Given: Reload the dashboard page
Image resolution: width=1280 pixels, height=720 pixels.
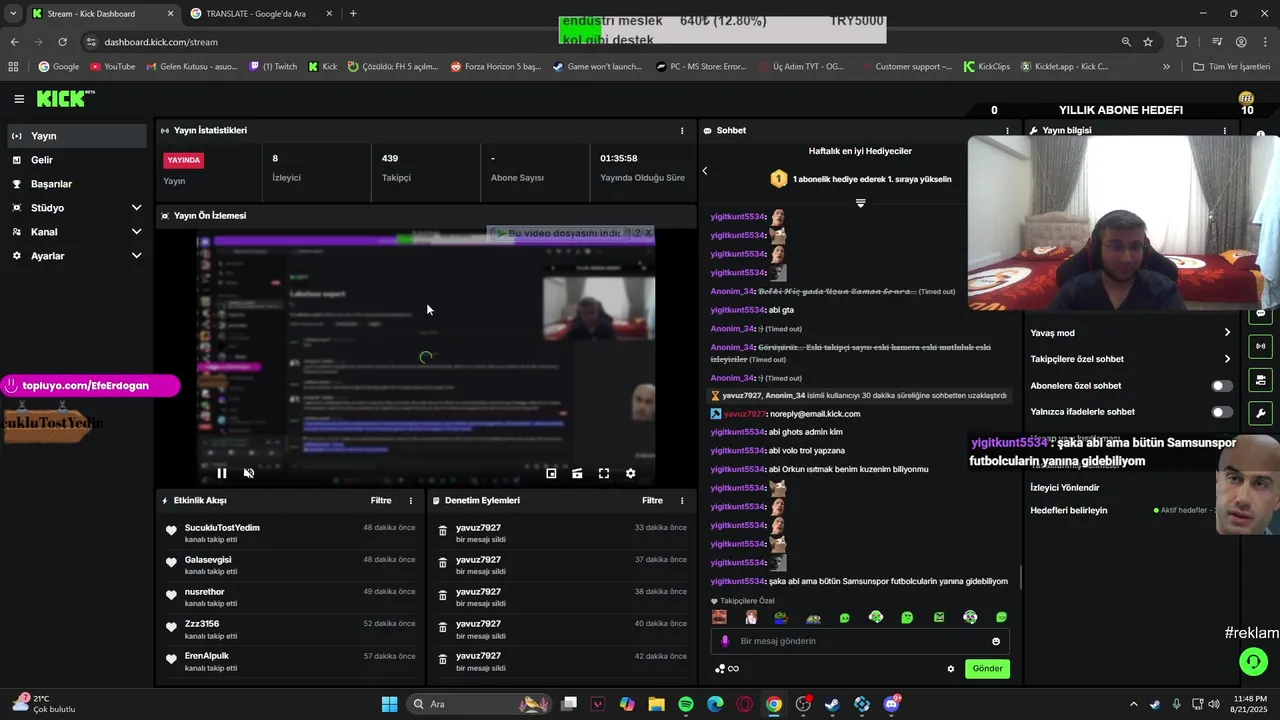Looking at the screenshot, I should pyautogui.click(x=62, y=42).
